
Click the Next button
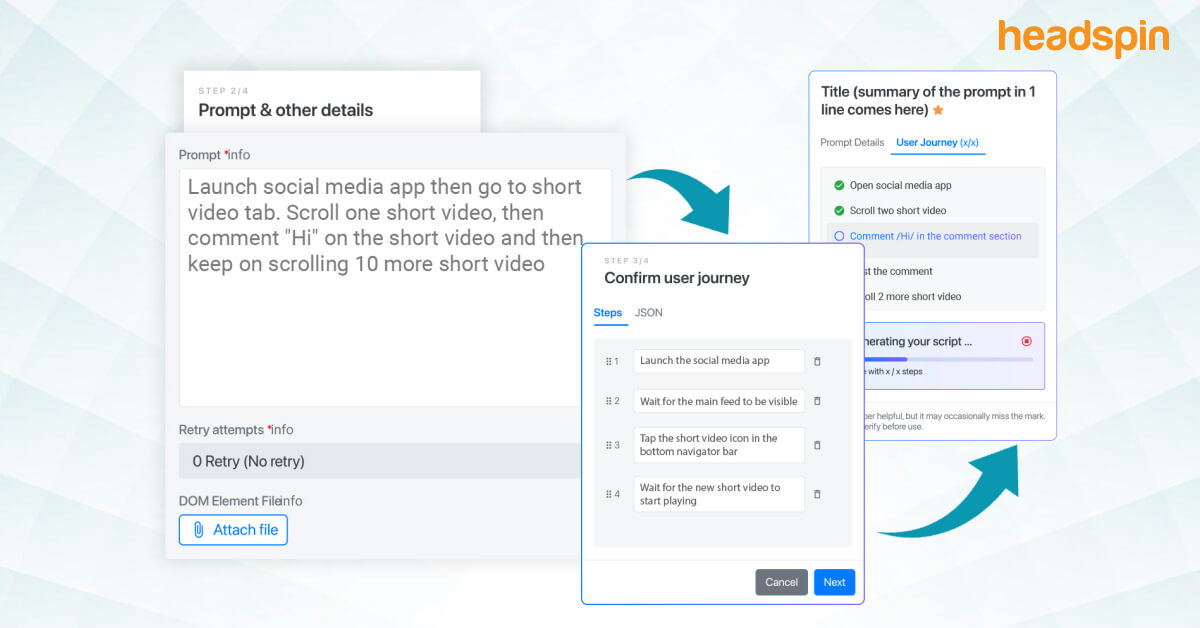click(x=834, y=582)
